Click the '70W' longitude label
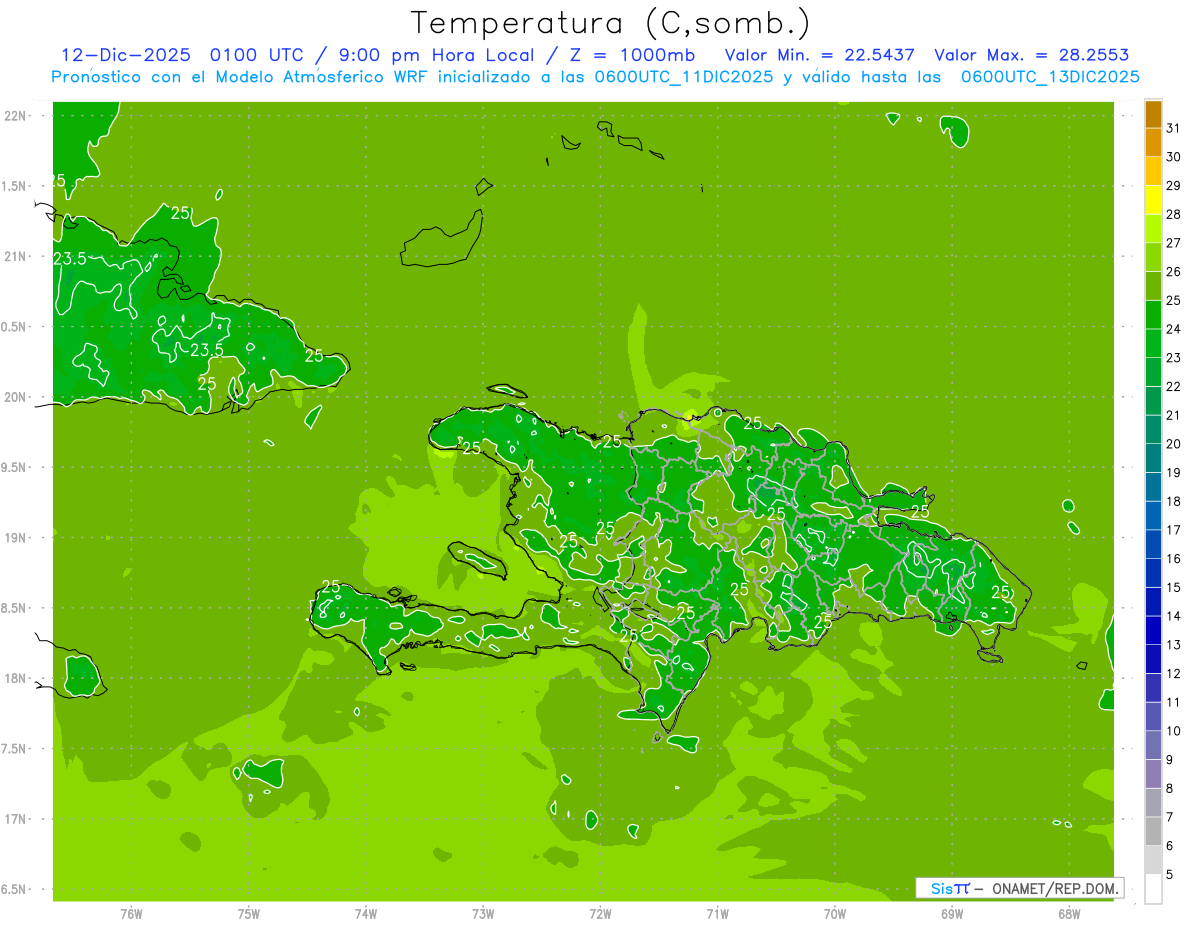 pos(835,913)
